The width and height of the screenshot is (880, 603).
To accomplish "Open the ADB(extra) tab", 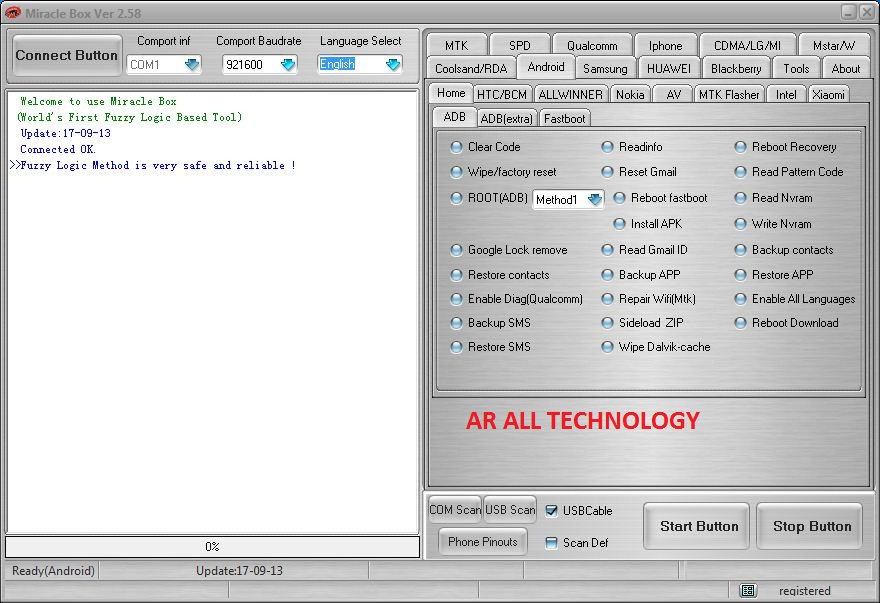I will pos(506,118).
